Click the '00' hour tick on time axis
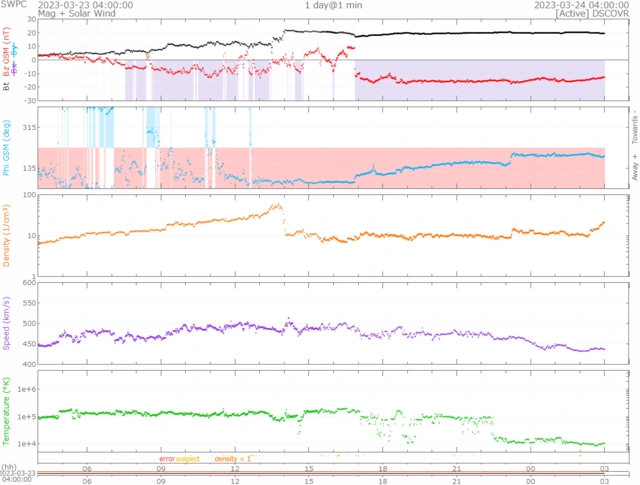 530,468
